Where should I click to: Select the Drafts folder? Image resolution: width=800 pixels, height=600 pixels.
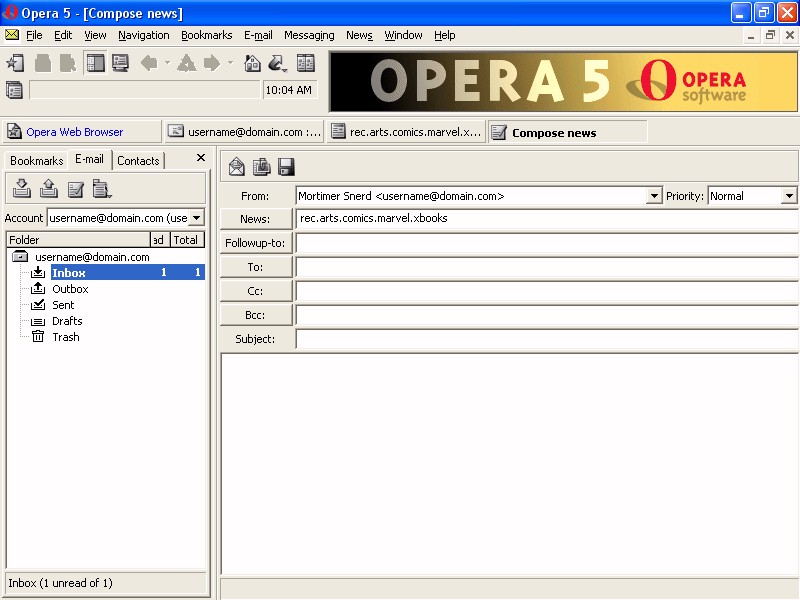click(57, 321)
